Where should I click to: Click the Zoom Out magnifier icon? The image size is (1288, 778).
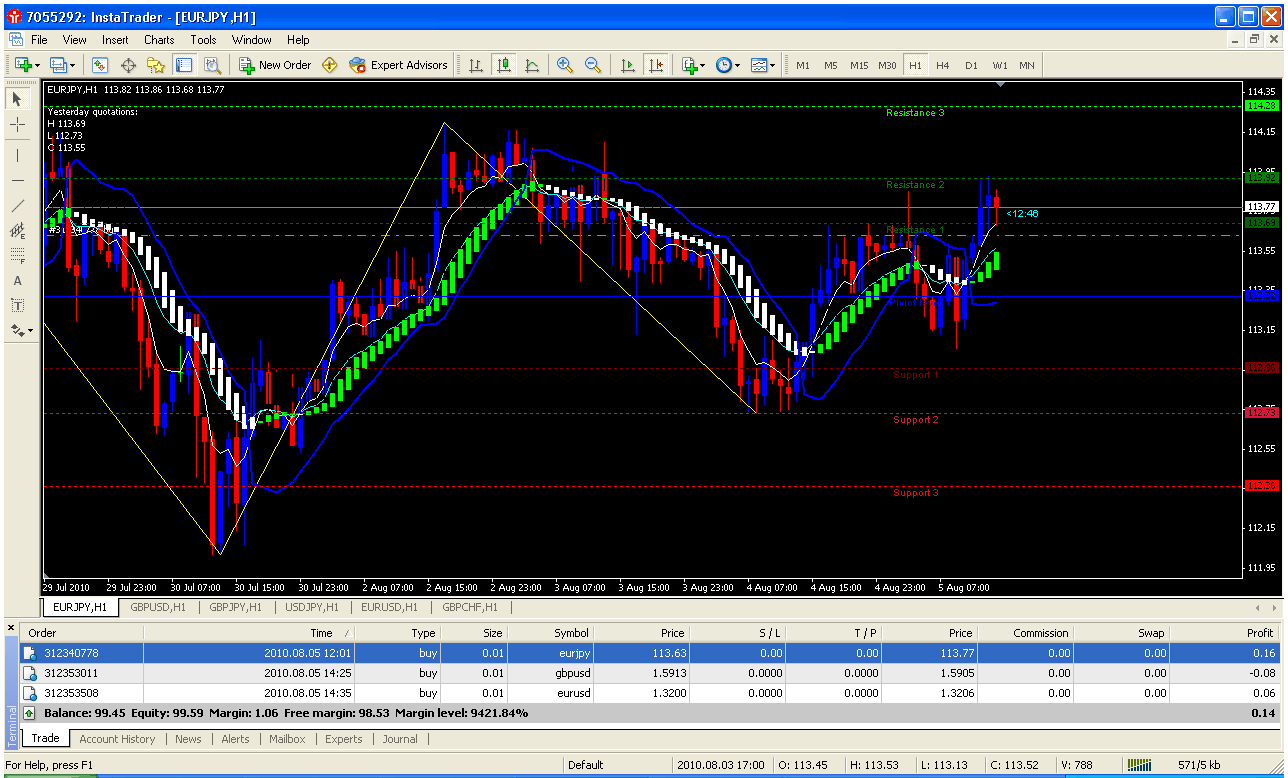point(593,65)
